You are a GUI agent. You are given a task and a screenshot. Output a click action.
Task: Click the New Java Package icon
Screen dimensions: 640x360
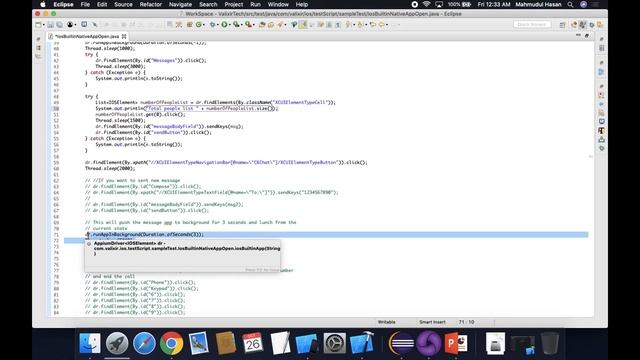click(x=189, y=25)
